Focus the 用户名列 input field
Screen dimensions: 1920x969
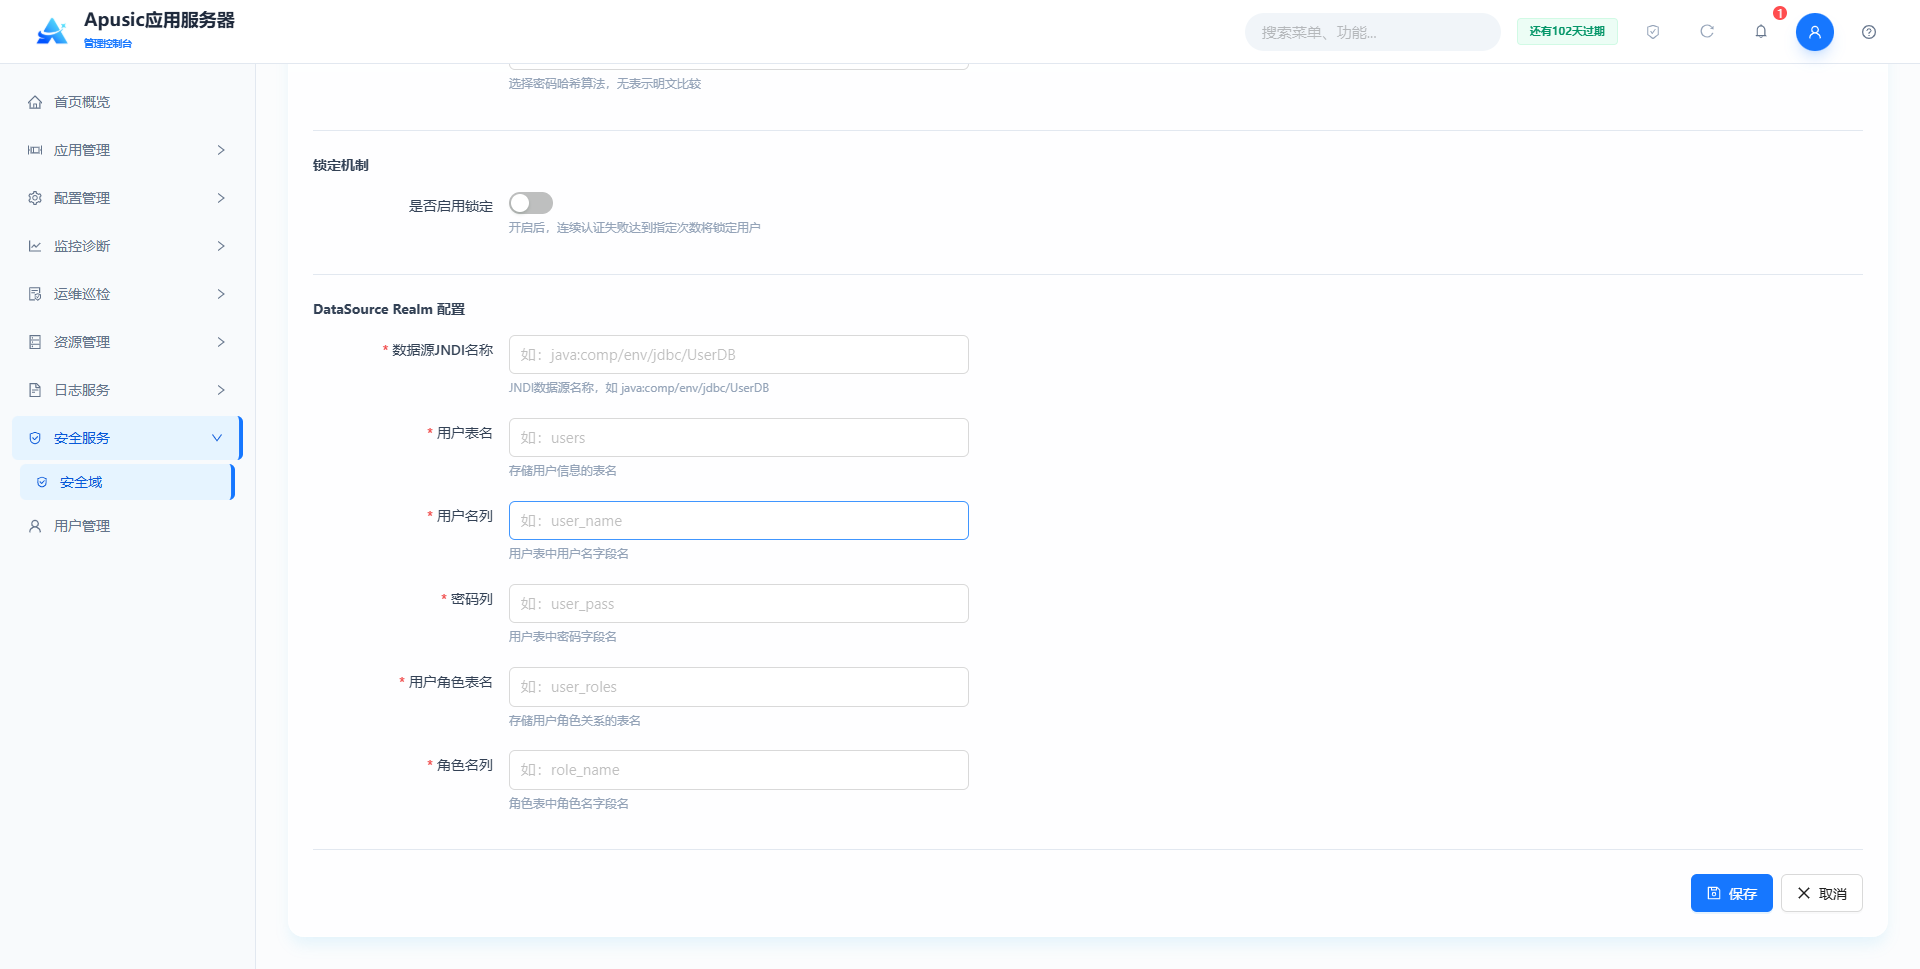point(739,521)
